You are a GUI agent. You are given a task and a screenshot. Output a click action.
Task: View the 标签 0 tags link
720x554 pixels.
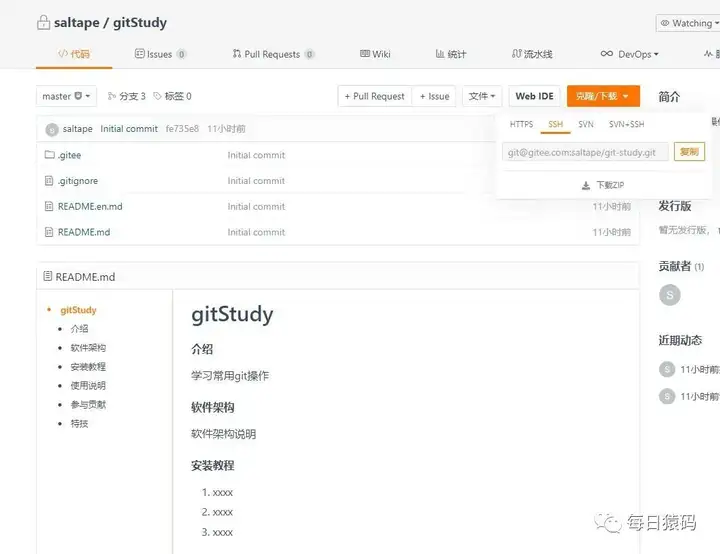[172, 96]
